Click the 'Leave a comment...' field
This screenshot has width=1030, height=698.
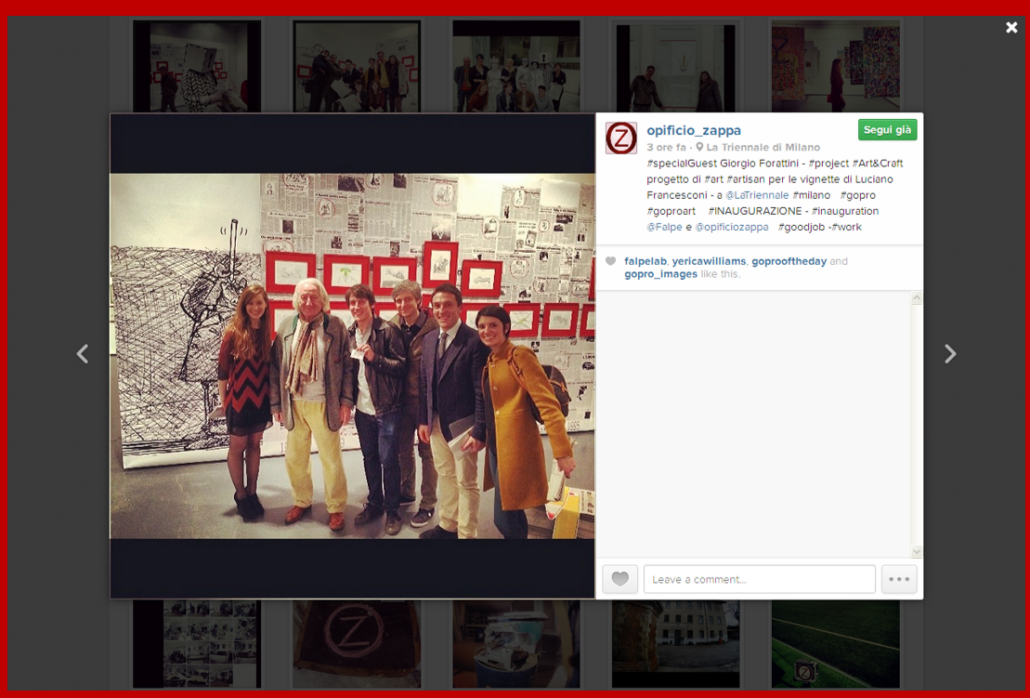759,579
